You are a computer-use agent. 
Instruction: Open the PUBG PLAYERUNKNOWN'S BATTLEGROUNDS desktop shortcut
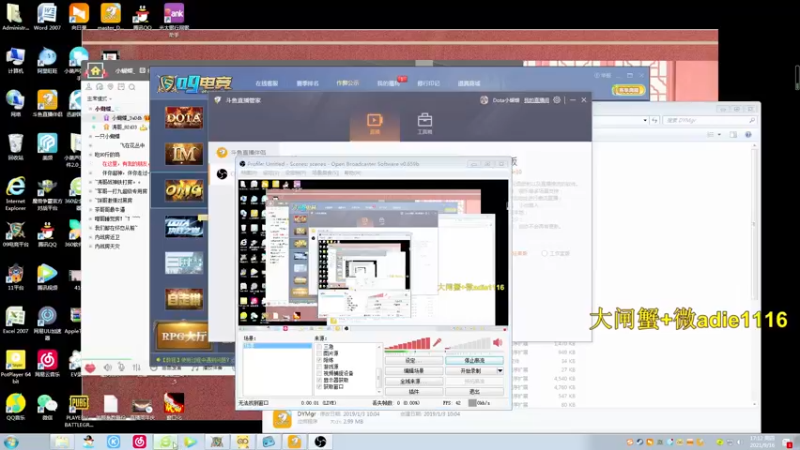79,411
